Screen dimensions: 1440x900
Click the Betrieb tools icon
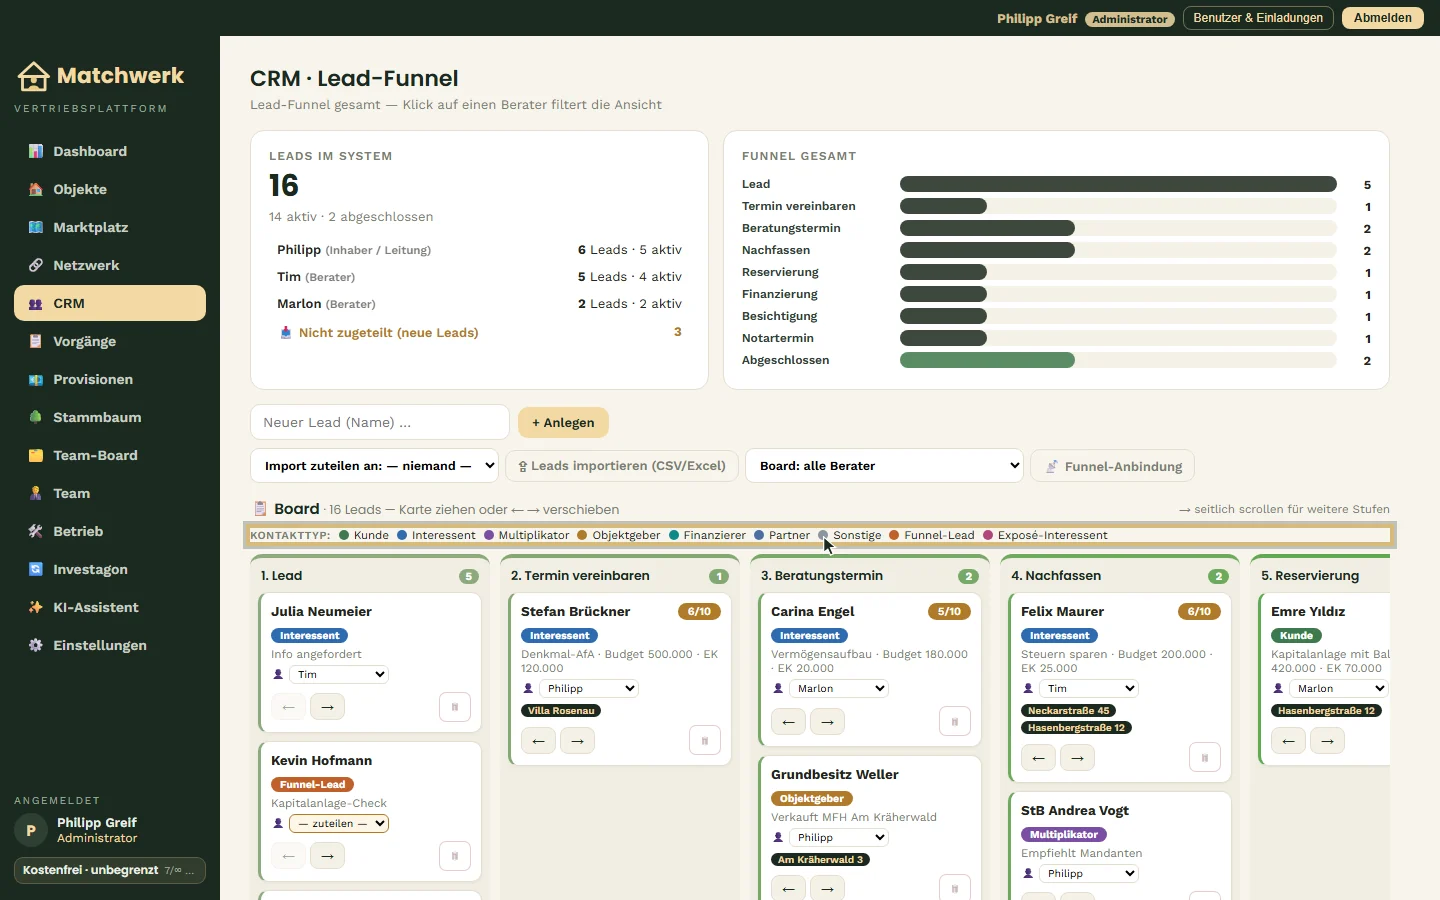(36, 531)
